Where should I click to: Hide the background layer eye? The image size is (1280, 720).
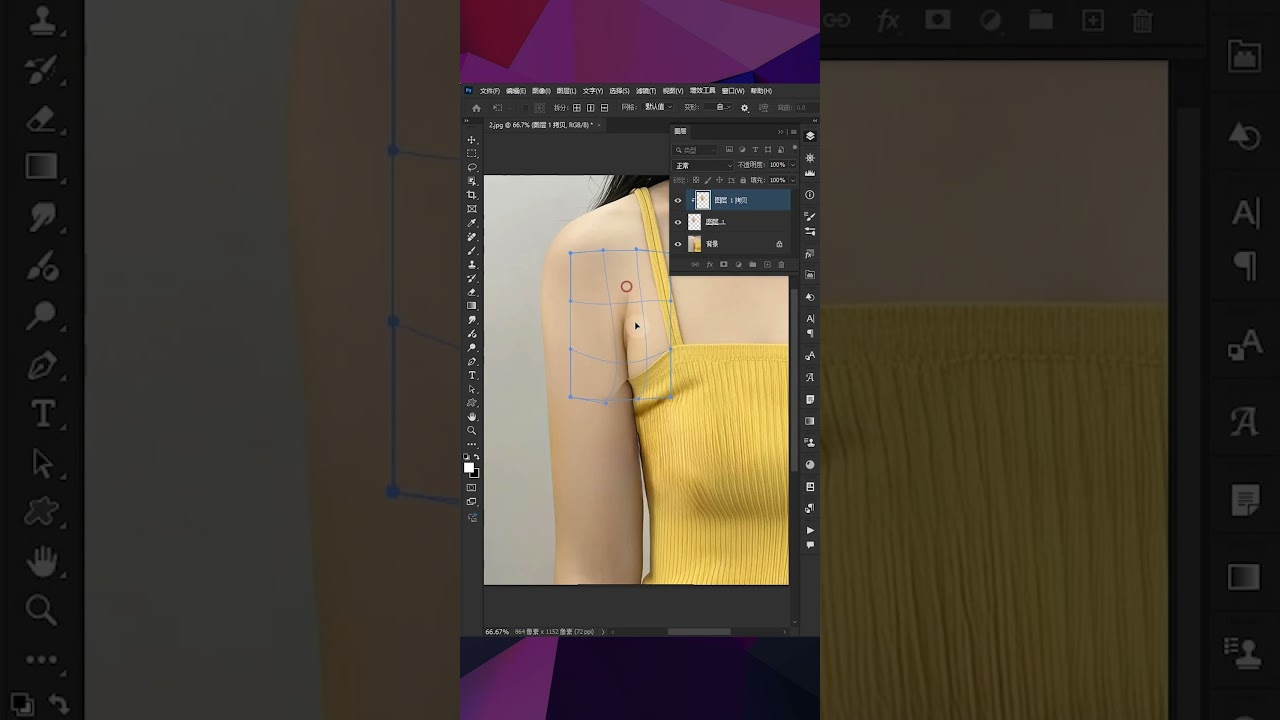point(678,244)
